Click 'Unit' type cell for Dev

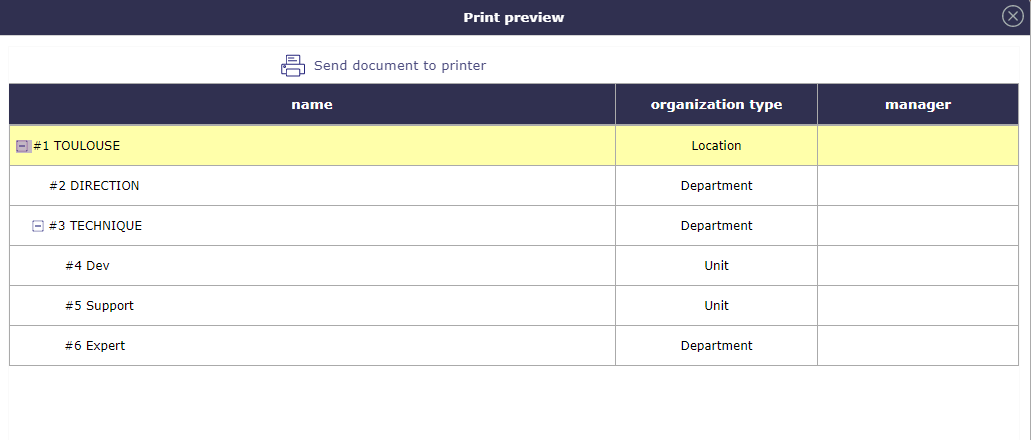tap(716, 266)
